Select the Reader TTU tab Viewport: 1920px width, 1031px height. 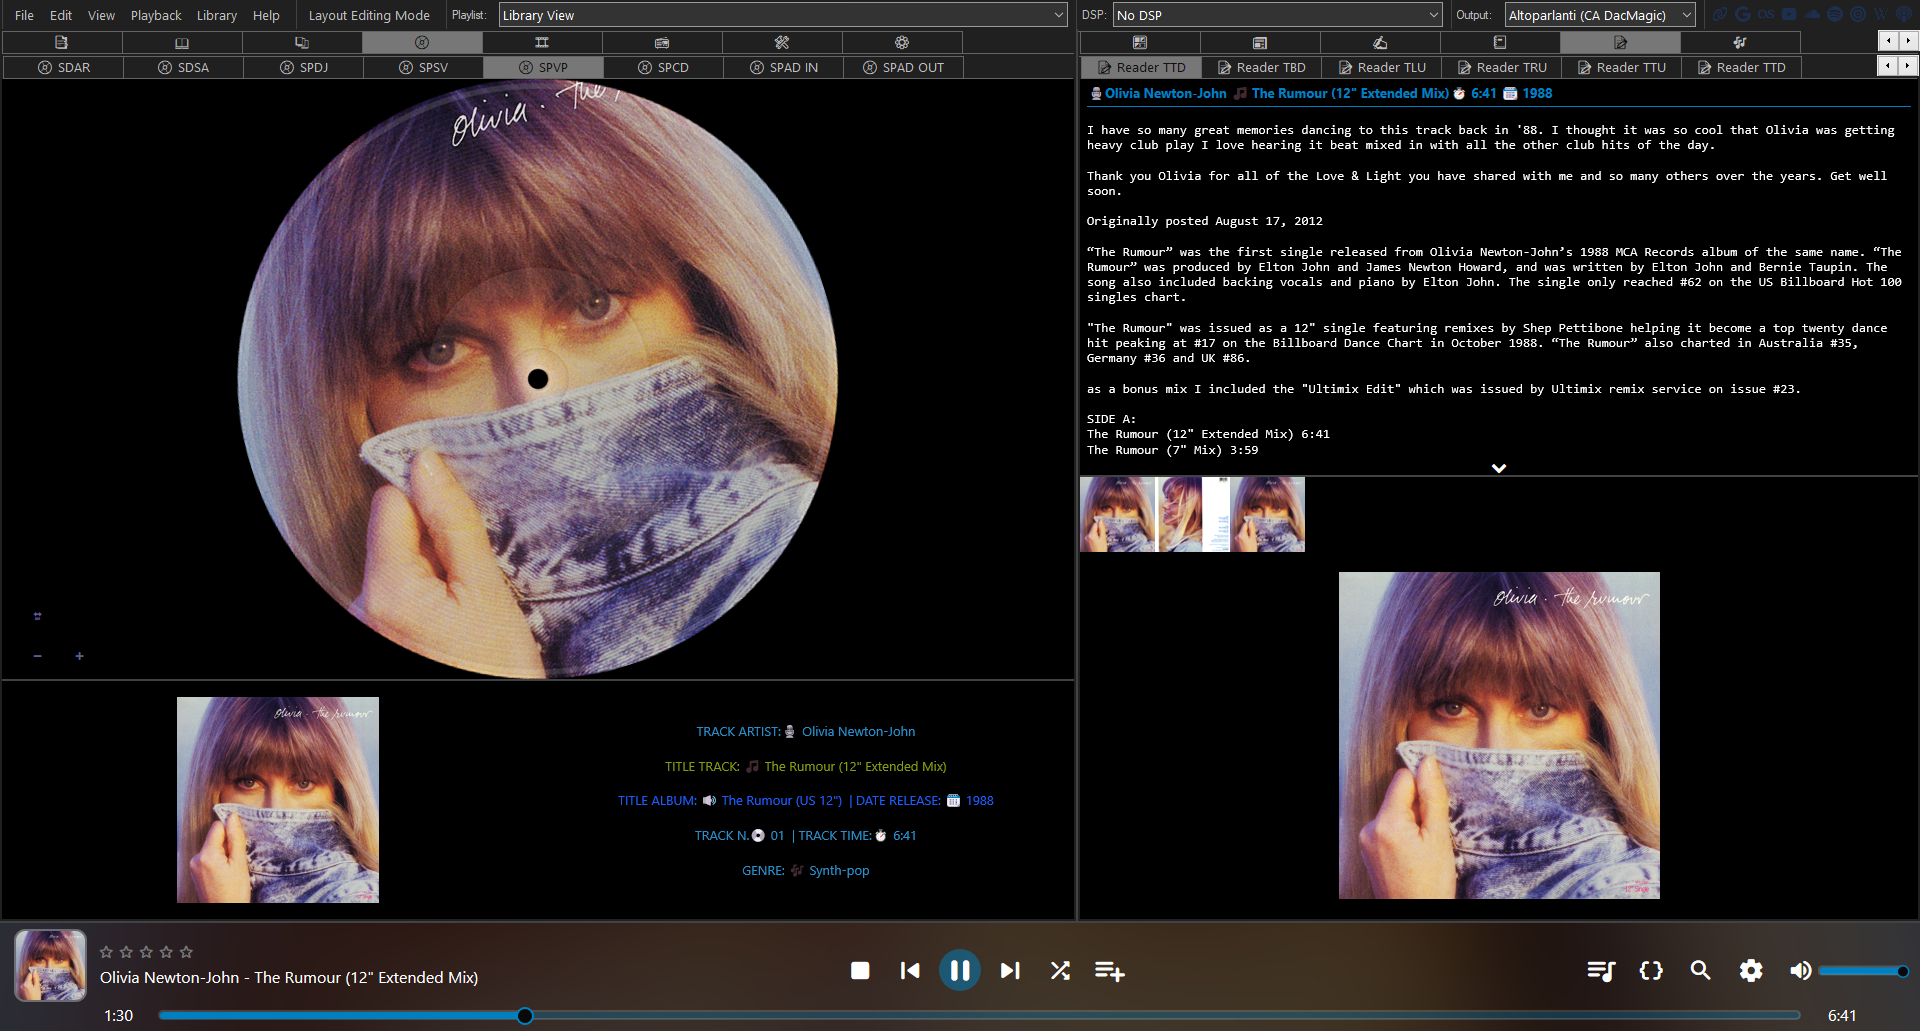click(x=1621, y=67)
